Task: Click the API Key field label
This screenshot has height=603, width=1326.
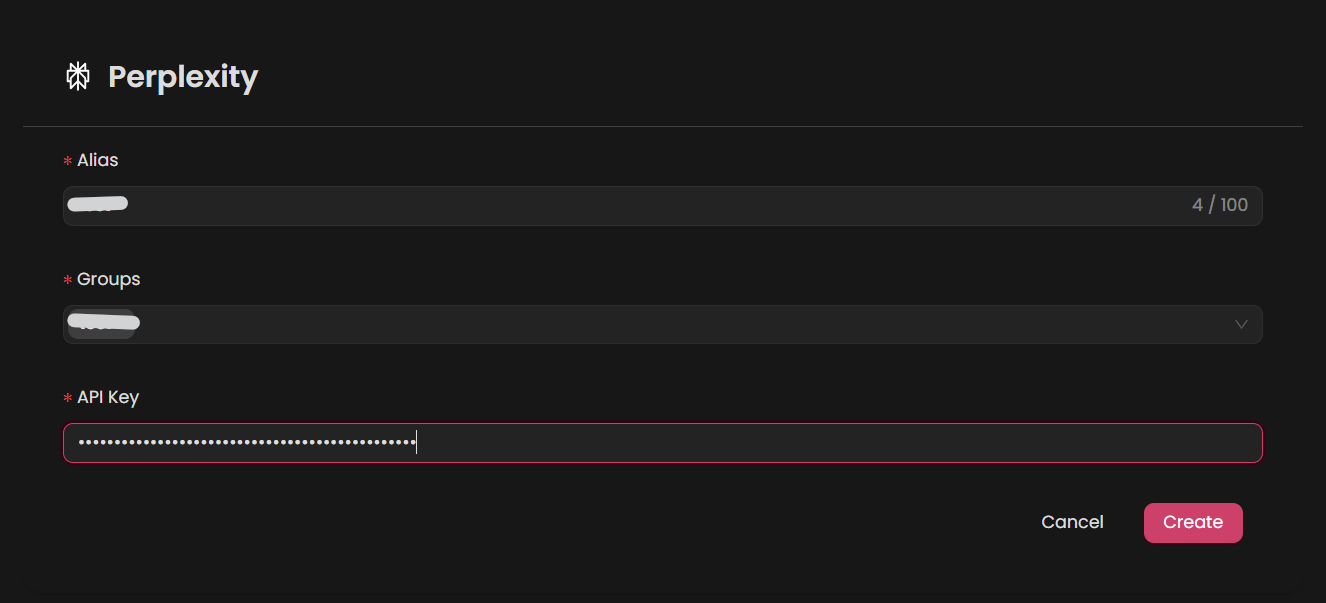Action: click(x=108, y=397)
